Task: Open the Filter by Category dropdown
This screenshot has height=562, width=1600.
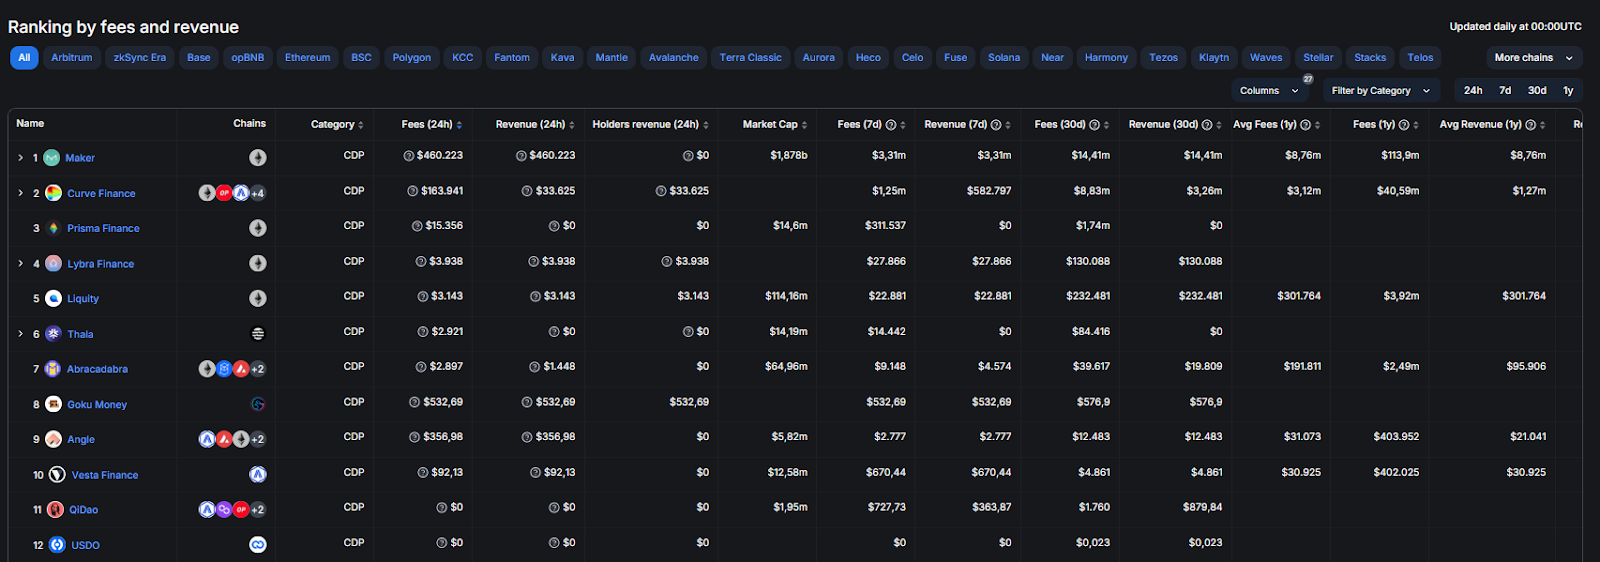Action: tap(1381, 91)
